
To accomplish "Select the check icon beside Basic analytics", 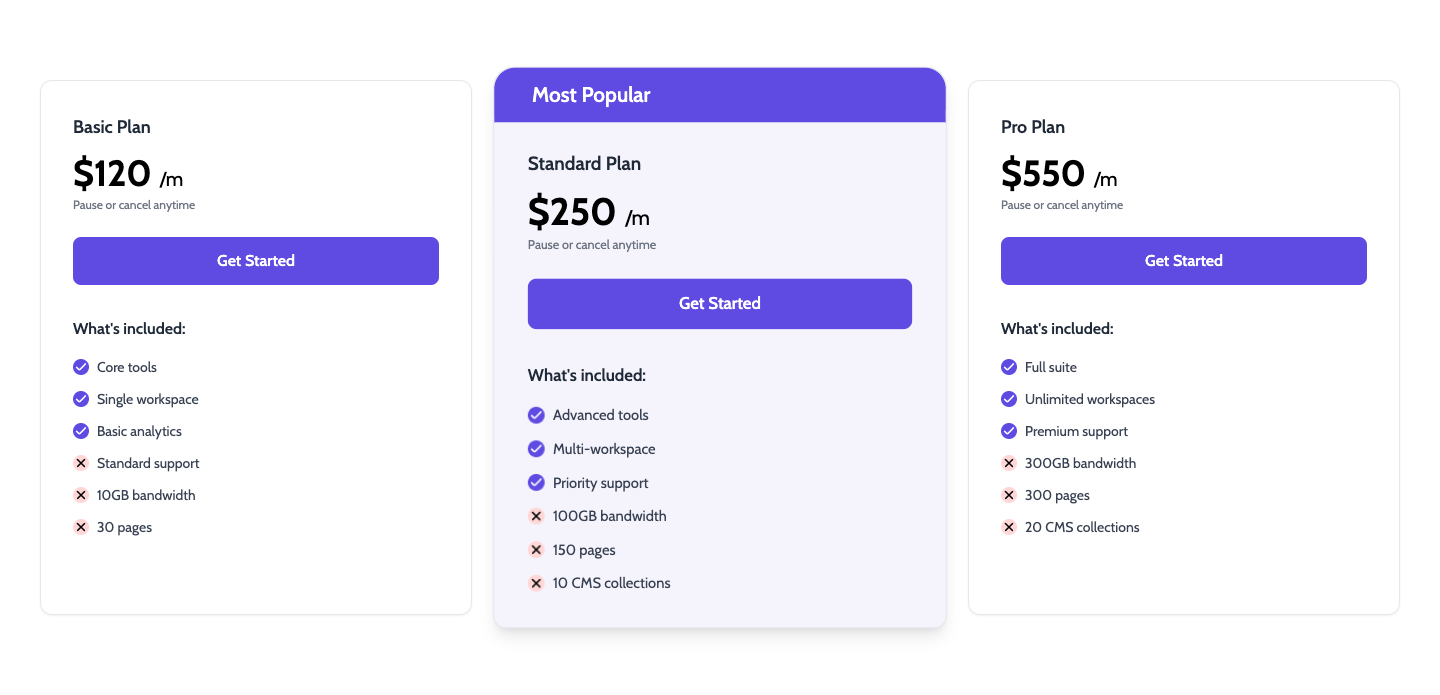I will pos(81,431).
